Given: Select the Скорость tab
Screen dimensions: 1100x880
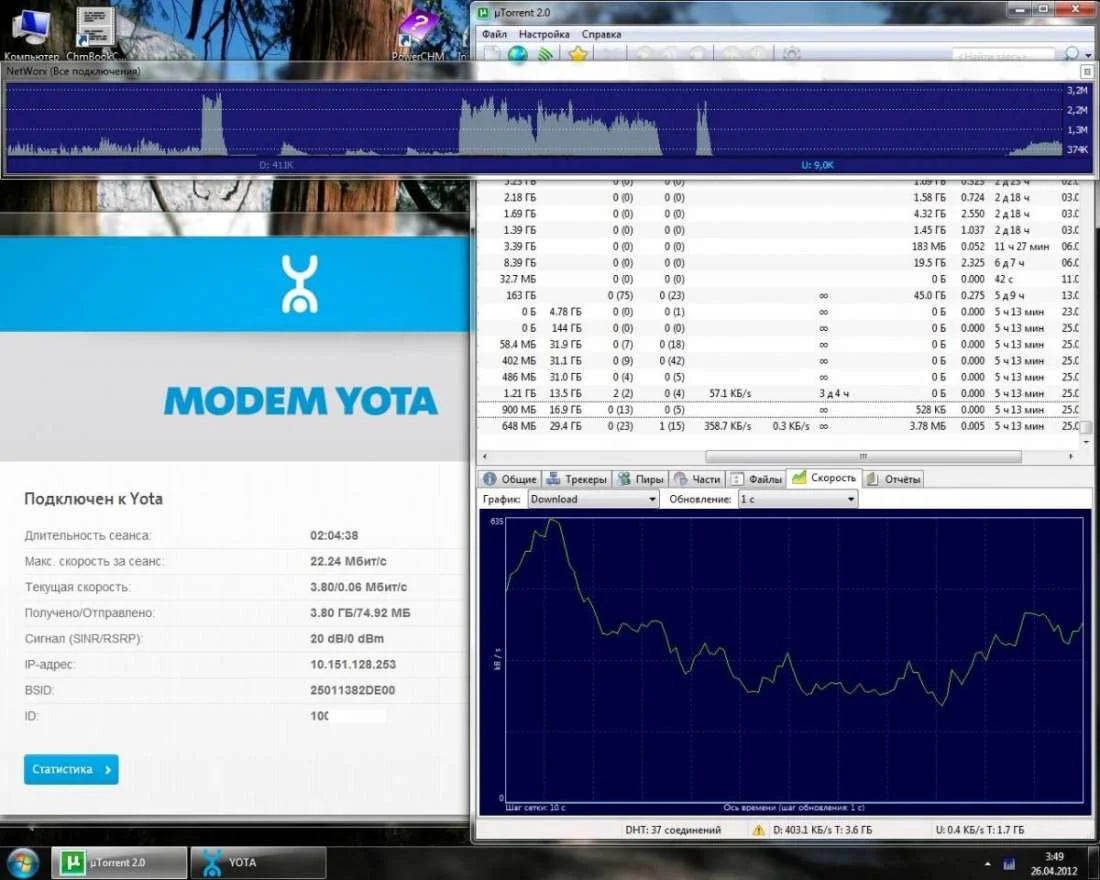Looking at the screenshot, I should pyautogui.click(x=824, y=478).
